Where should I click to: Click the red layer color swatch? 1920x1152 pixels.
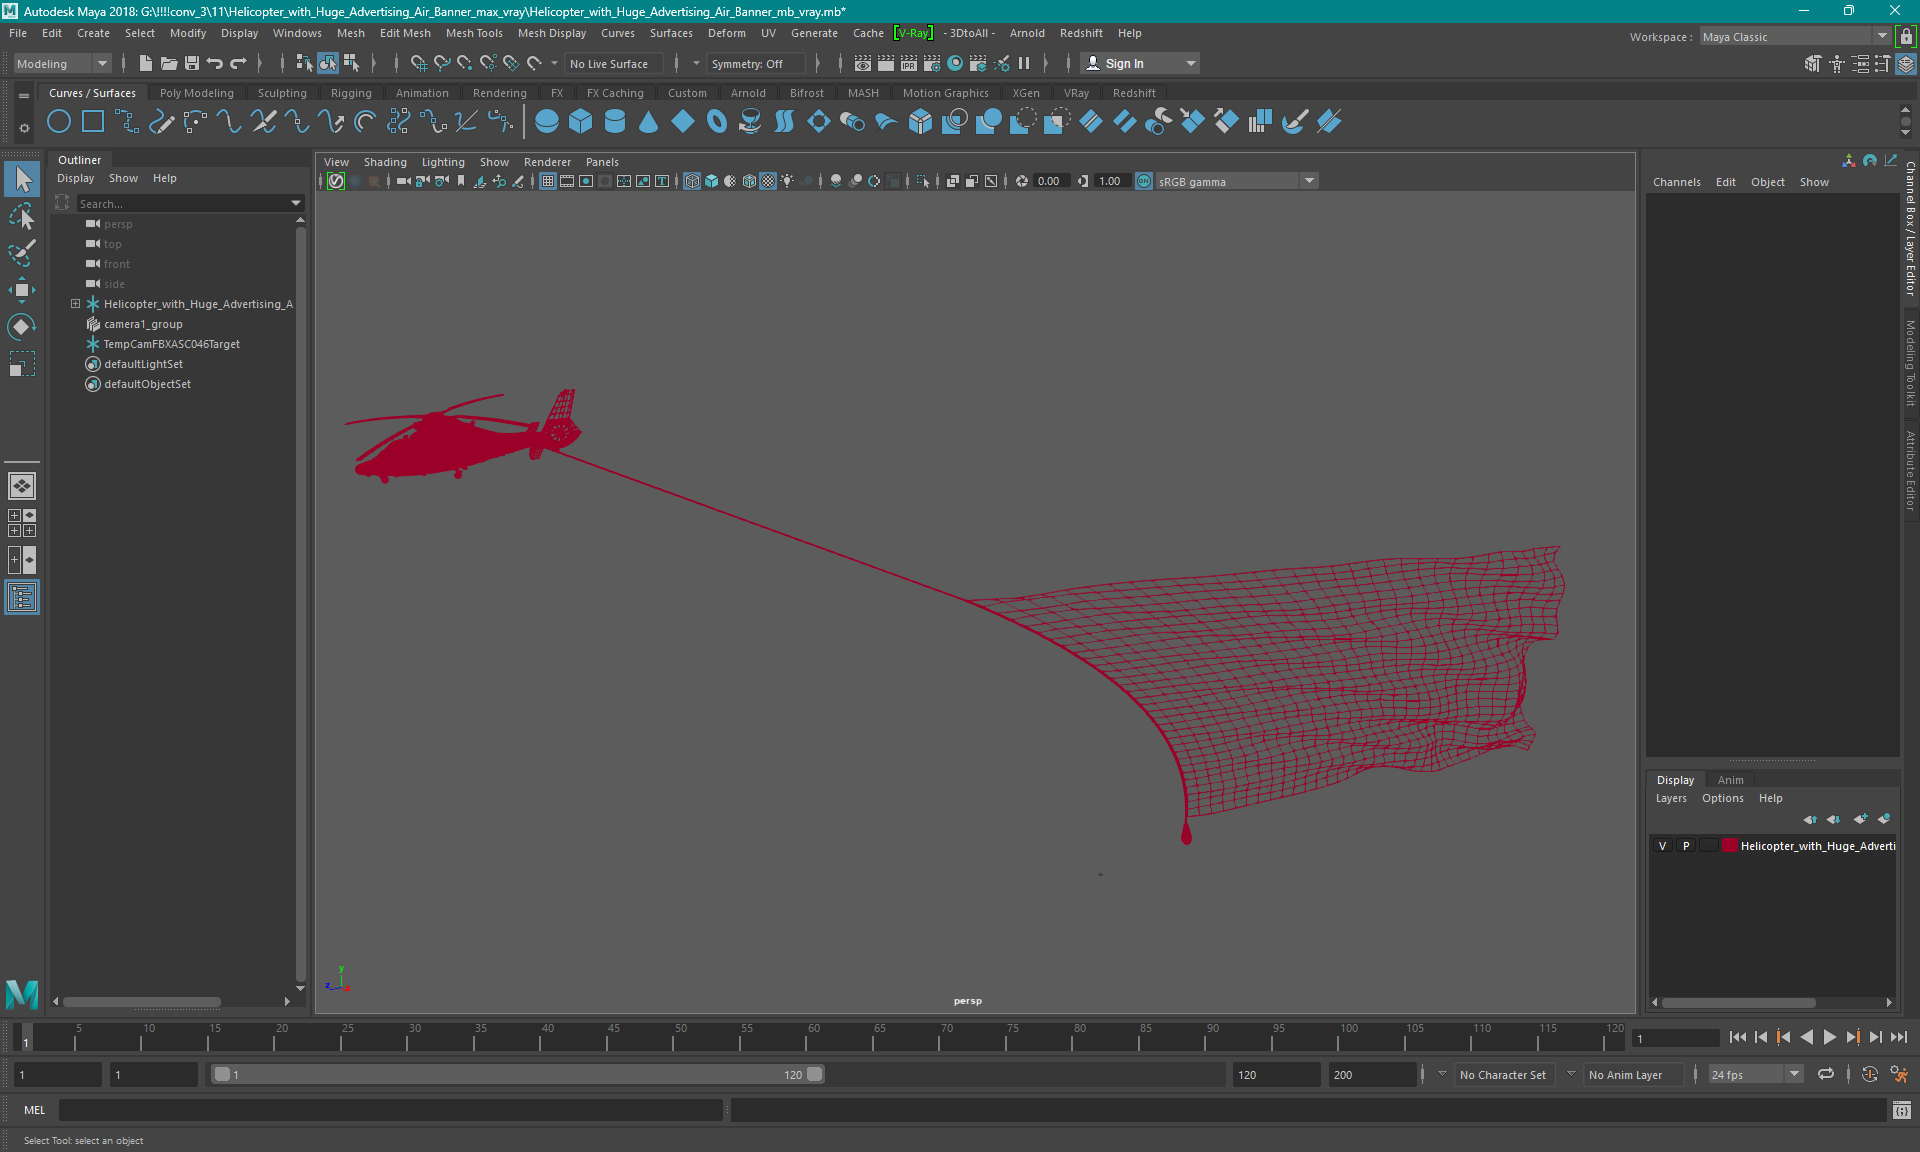point(1728,846)
